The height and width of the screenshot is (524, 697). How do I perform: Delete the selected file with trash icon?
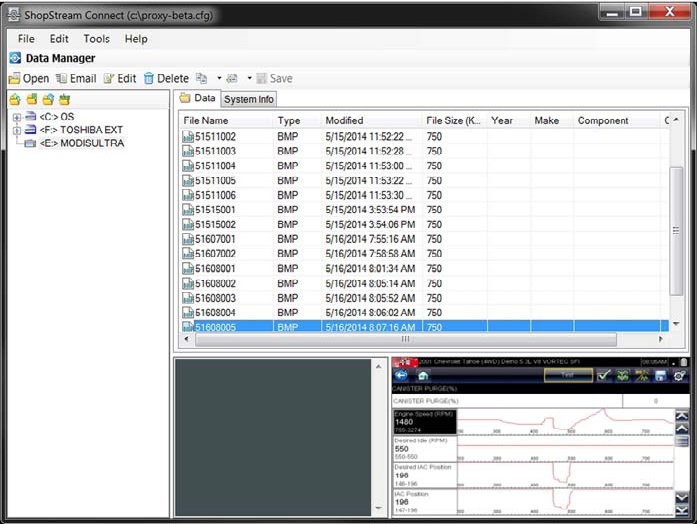(x=149, y=78)
